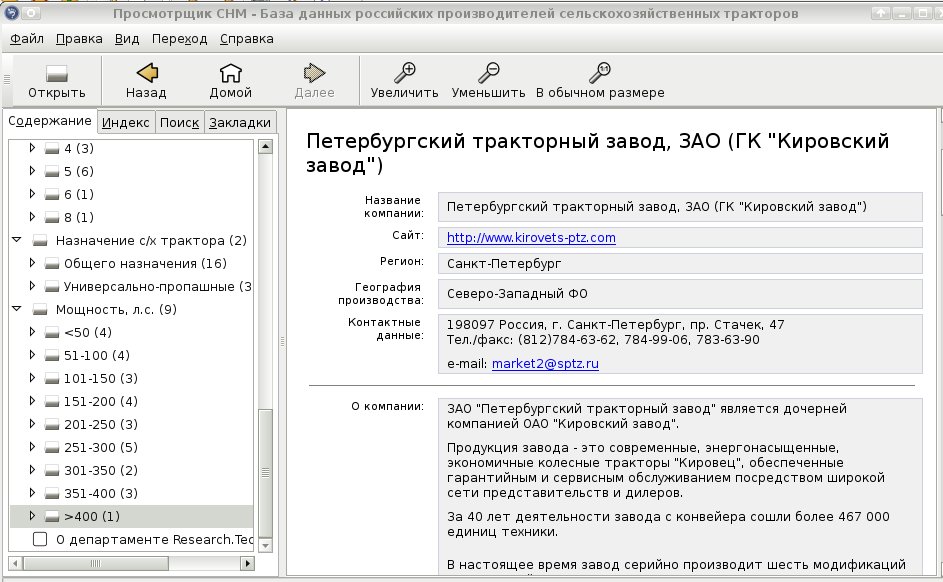Switch to the Поиск tab
Image resolution: width=943 pixels, height=582 pixels.
click(x=179, y=123)
